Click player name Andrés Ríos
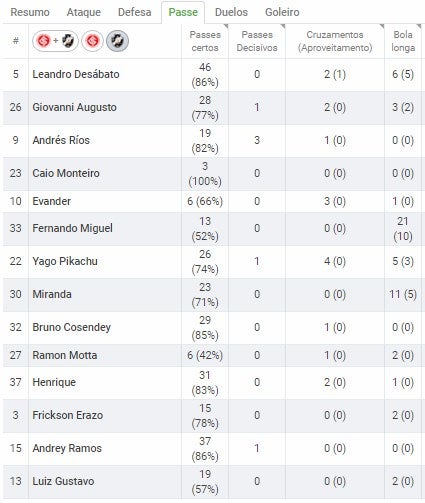This screenshot has width=425, height=503. (x=61, y=140)
